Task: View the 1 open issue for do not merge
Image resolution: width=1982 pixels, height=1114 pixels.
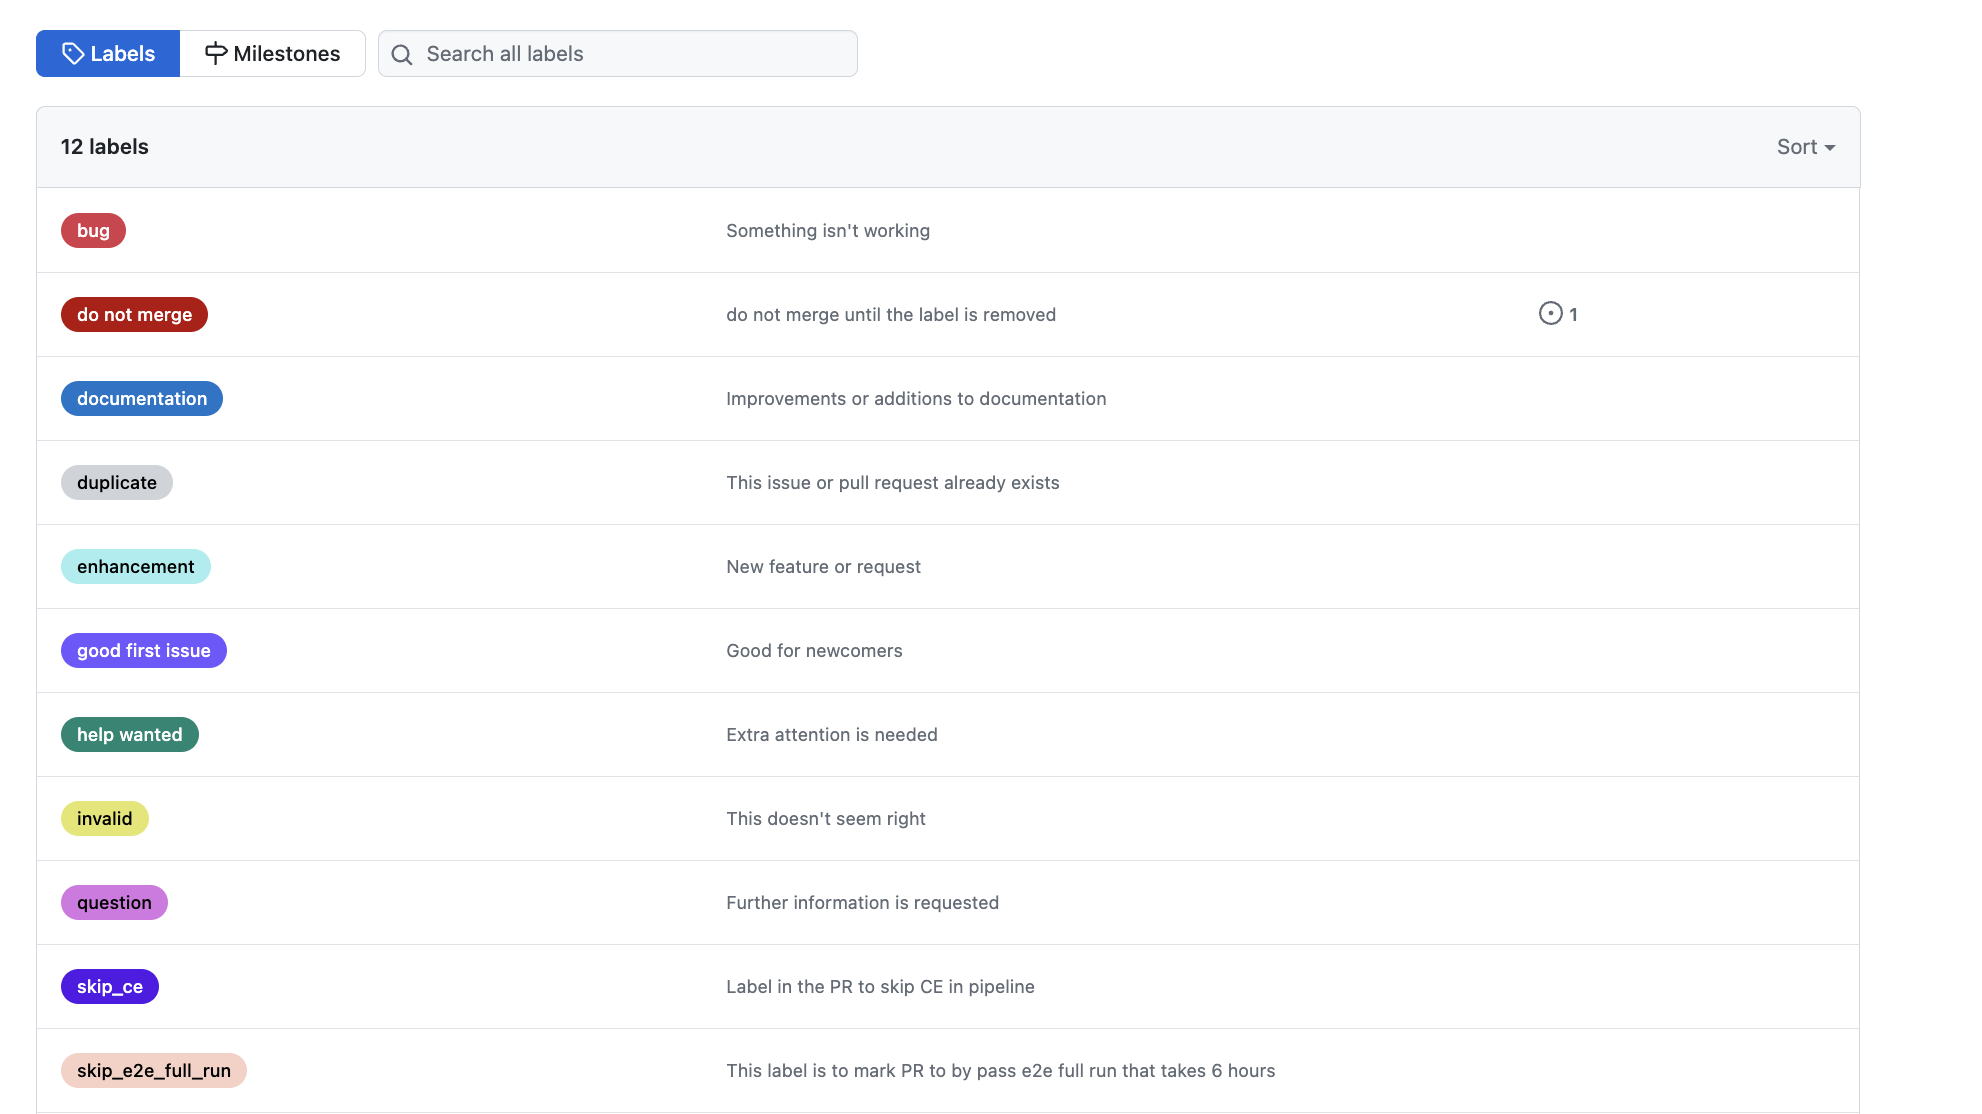Action: coord(1558,314)
